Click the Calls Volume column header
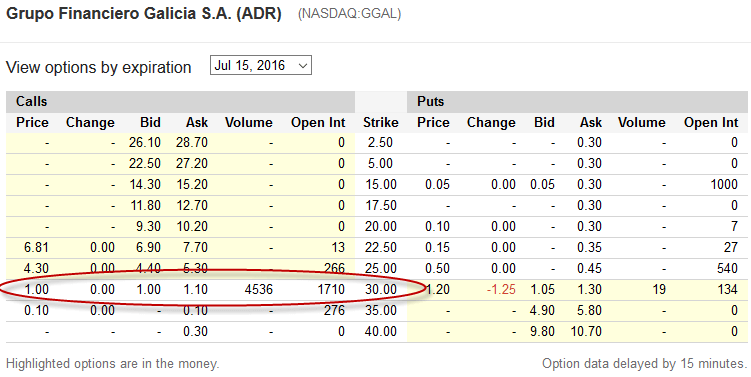 [x=249, y=123]
